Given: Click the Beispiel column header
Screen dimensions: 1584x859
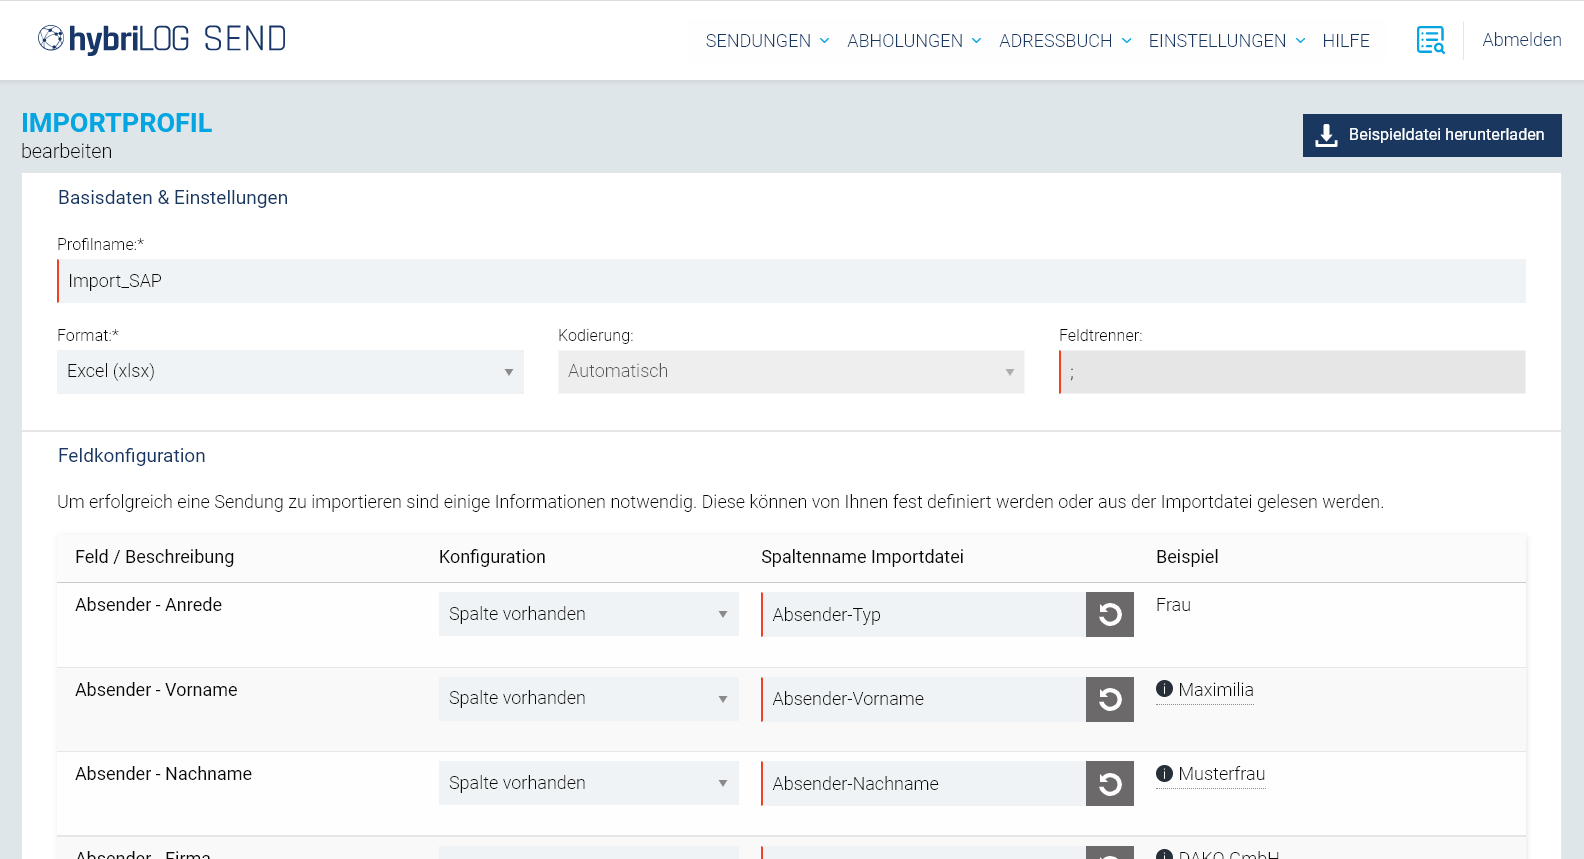Looking at the screenshot, I should coord(1187,557).
